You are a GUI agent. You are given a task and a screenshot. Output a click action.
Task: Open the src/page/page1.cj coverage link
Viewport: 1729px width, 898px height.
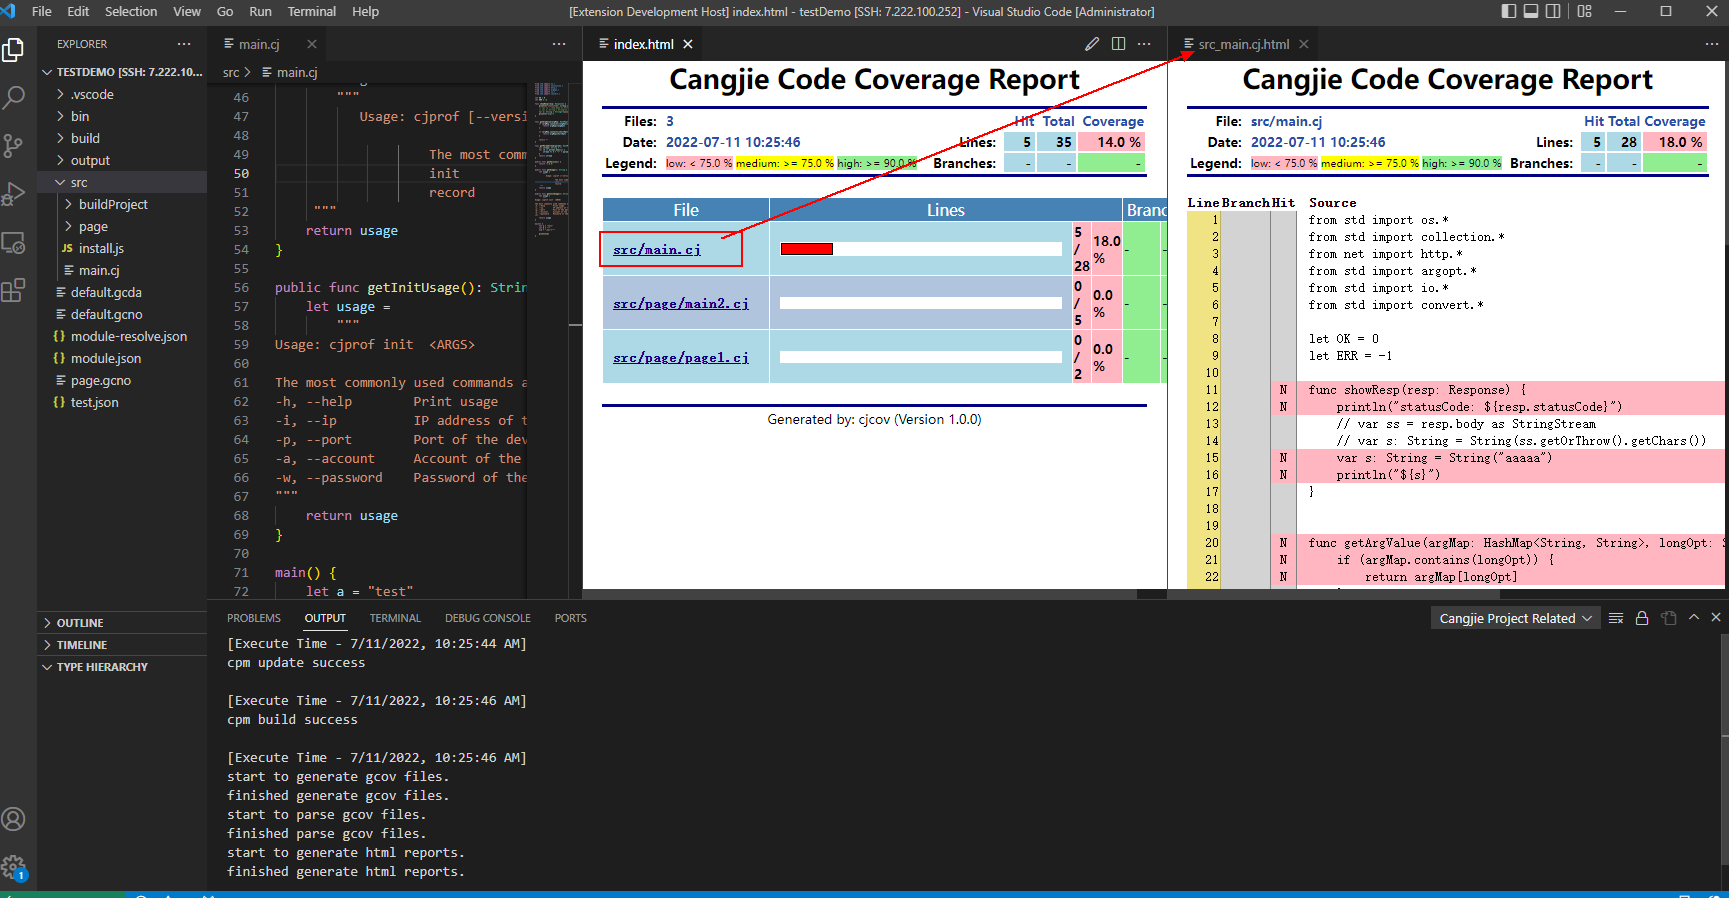tap(680, 357)
